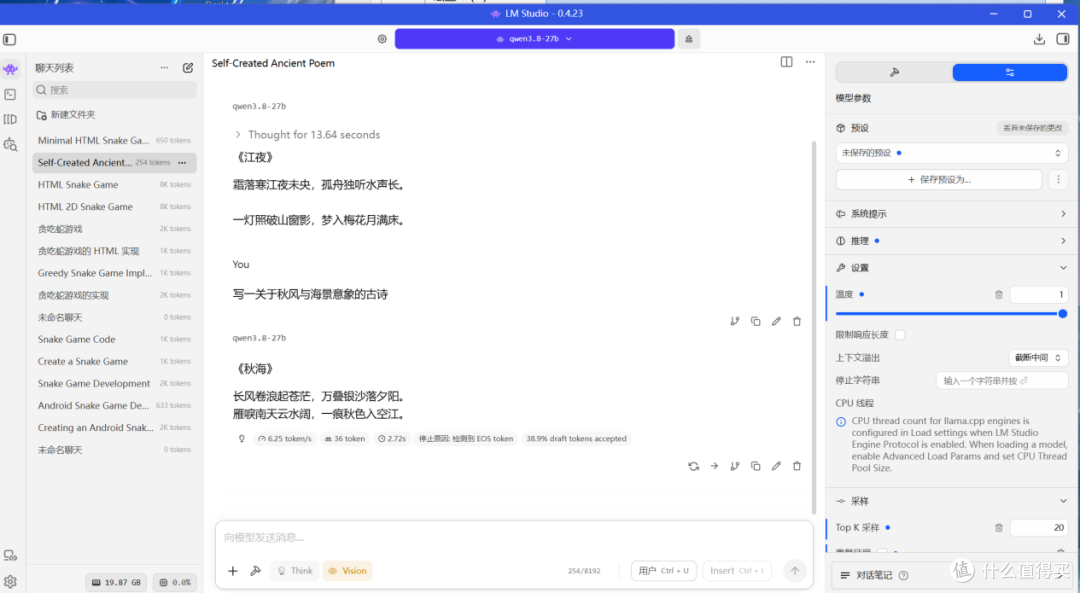Click the Top K value field showing 20

[x=1039, y=528]
